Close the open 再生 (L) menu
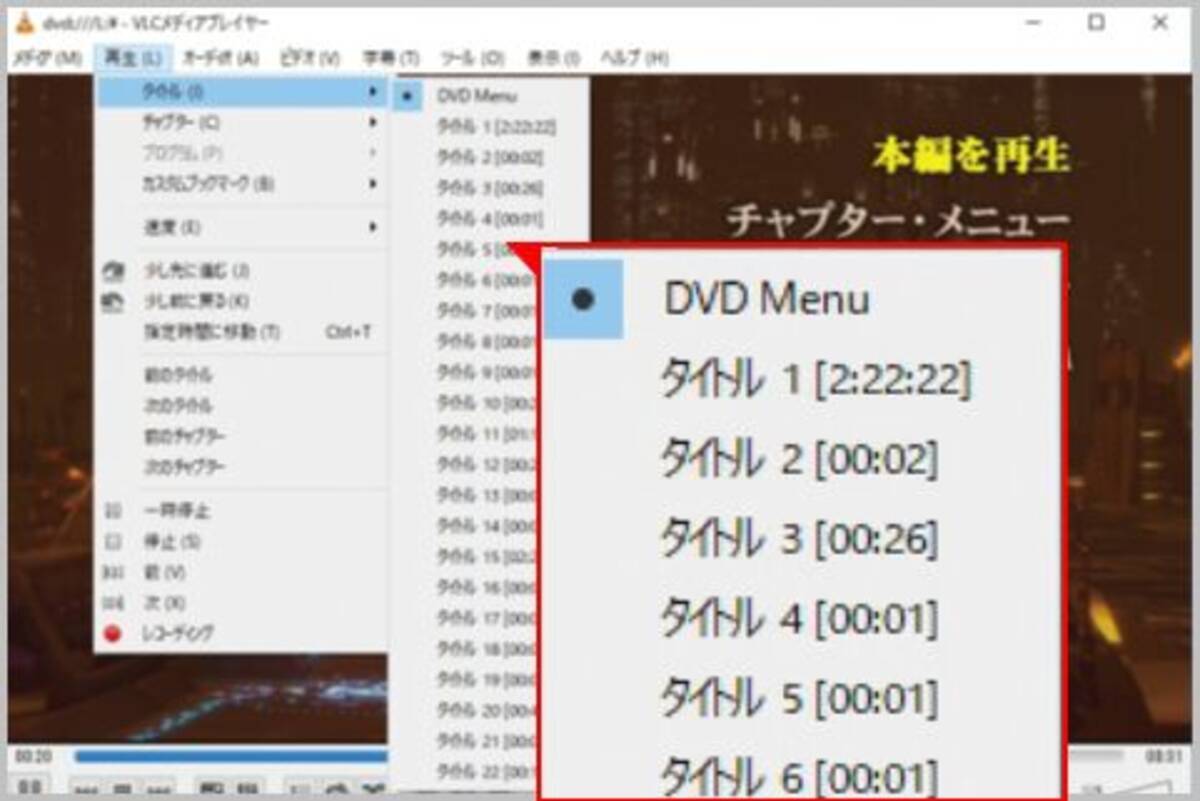Viewport: 1200px width, 801px height. click(134, 58)
